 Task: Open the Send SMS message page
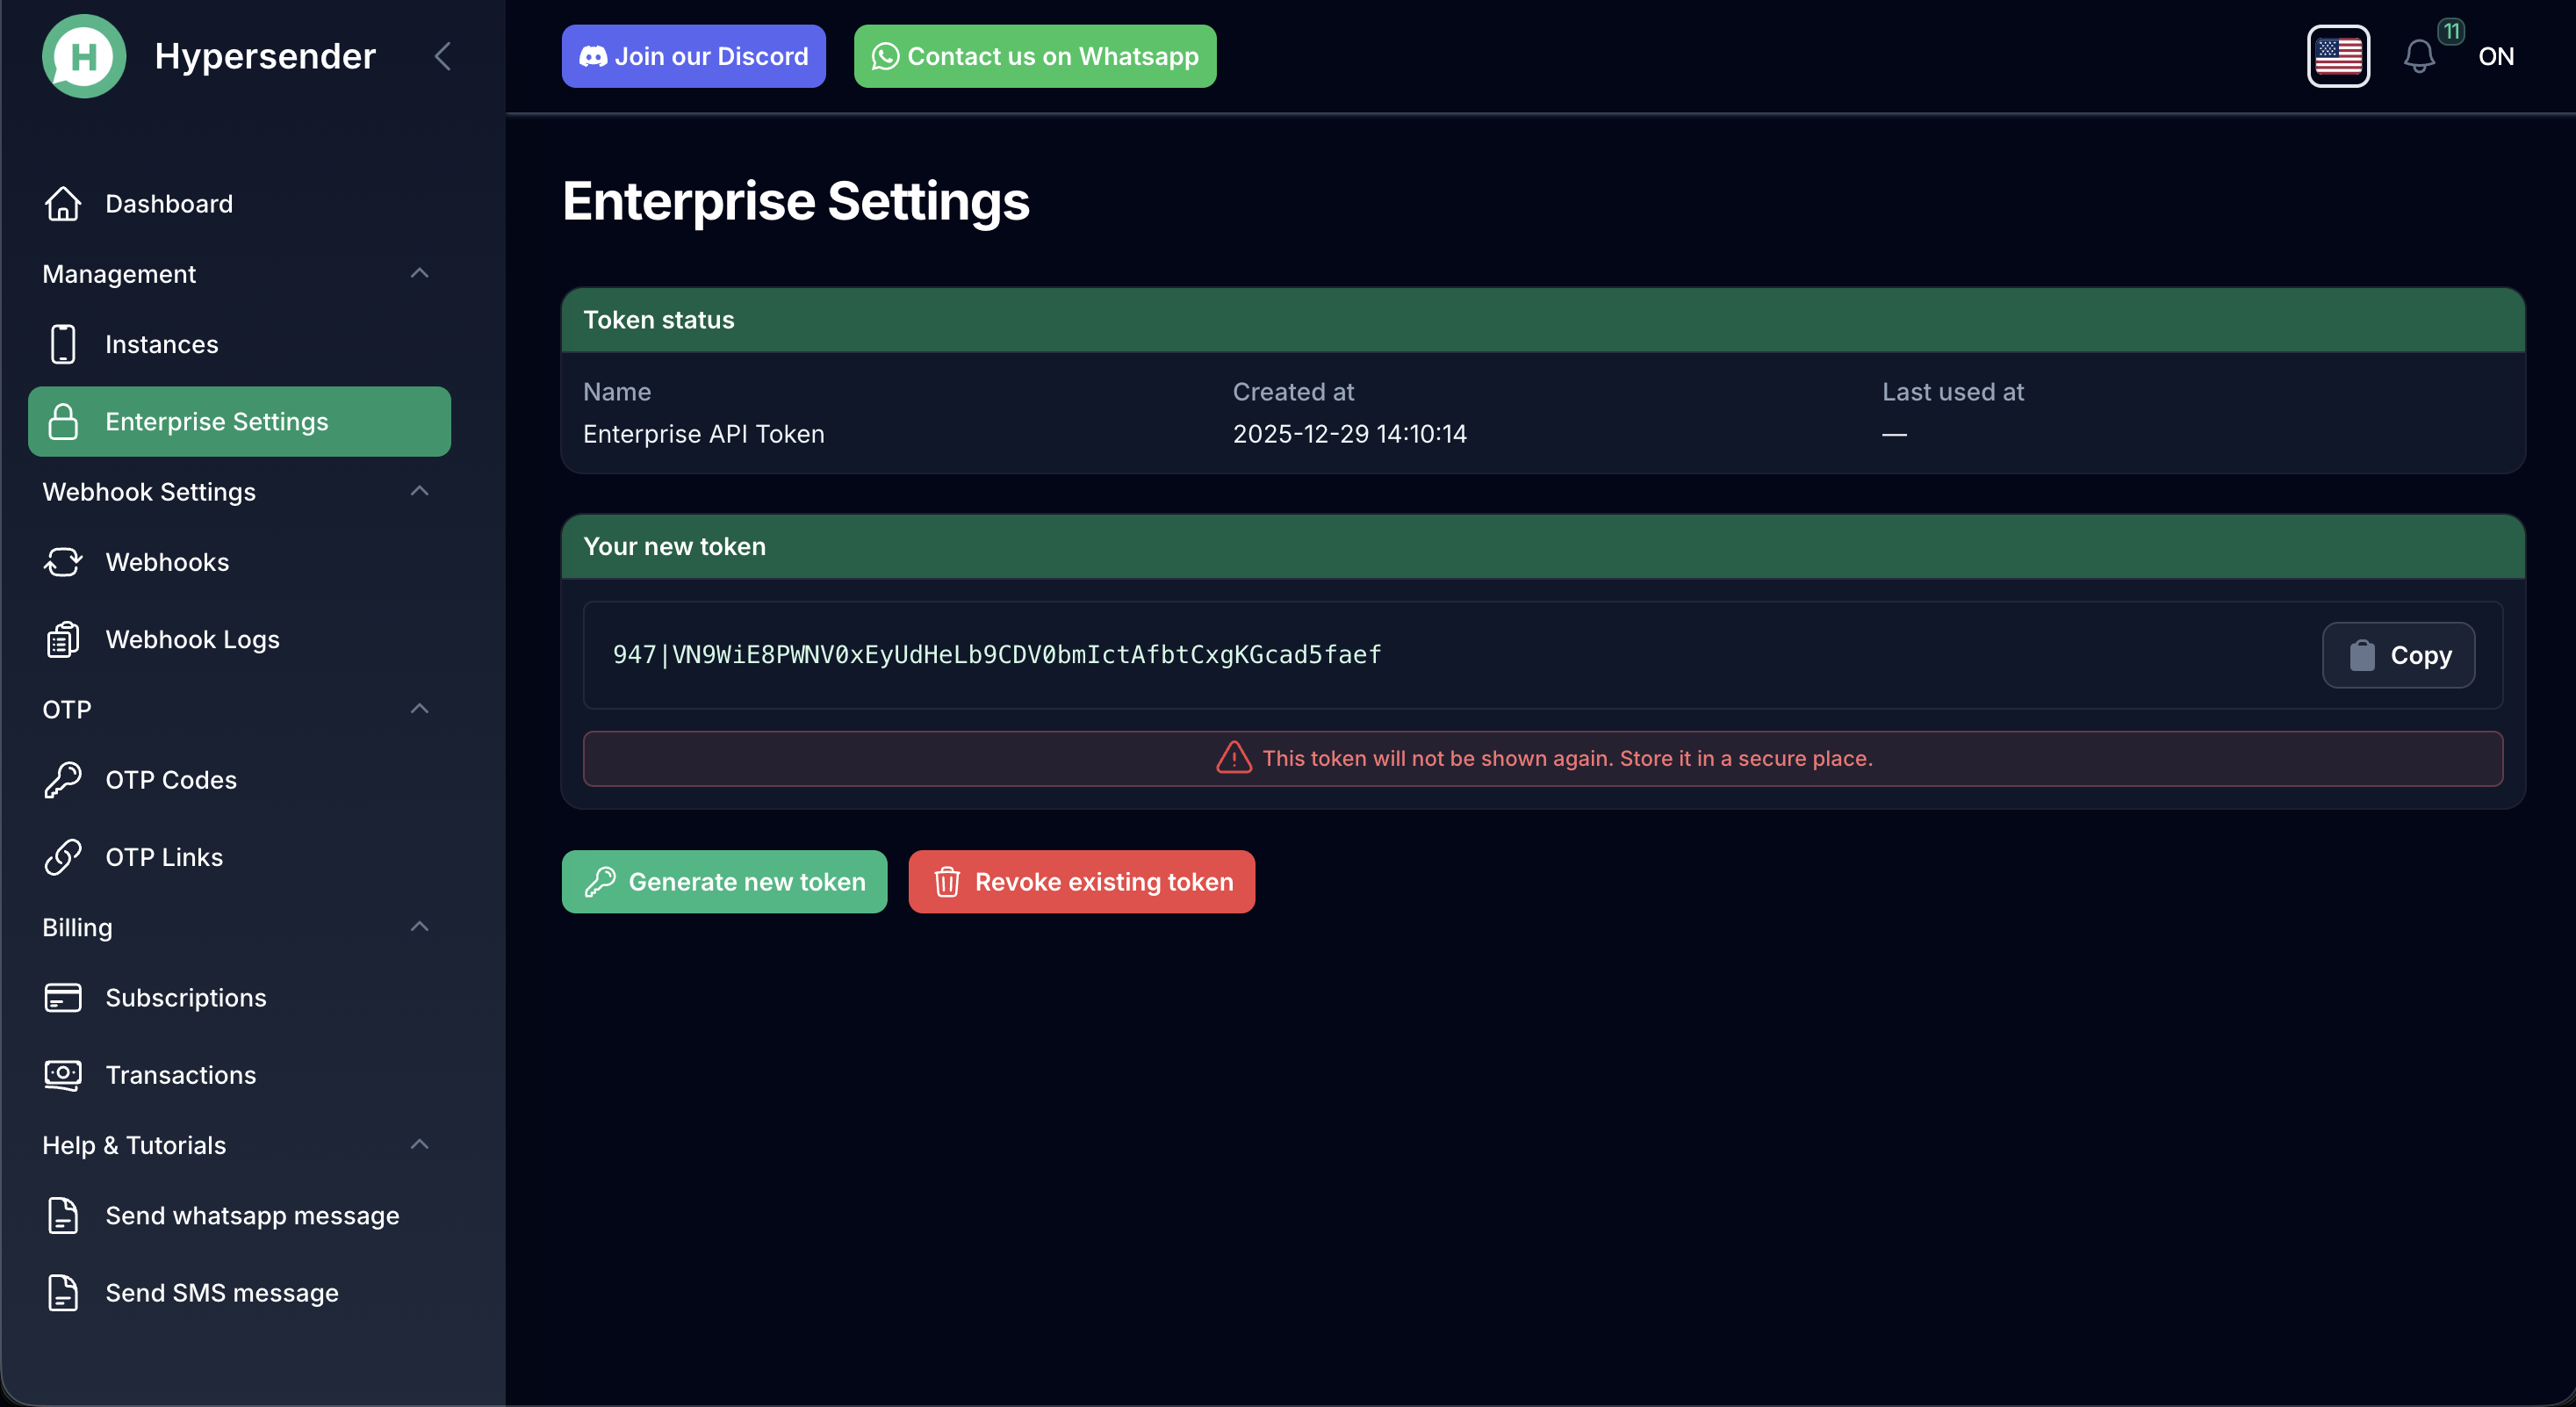pyautogui.click(x=221, y=1292)
